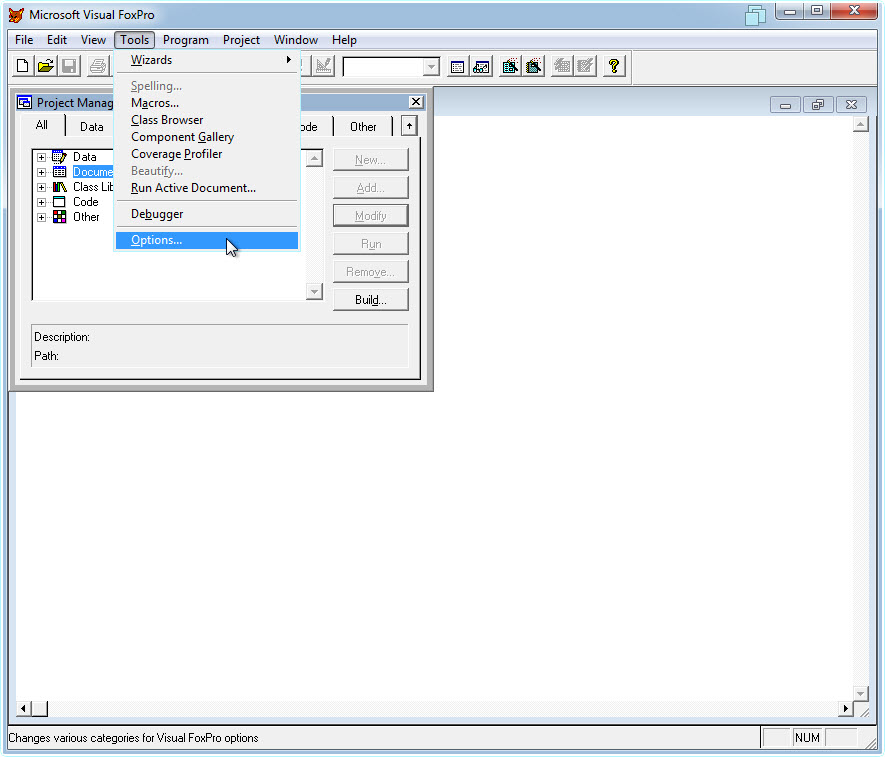This screenshot has height=757, width=885.
Task: Open the Program menu
Action: point(186,40)
